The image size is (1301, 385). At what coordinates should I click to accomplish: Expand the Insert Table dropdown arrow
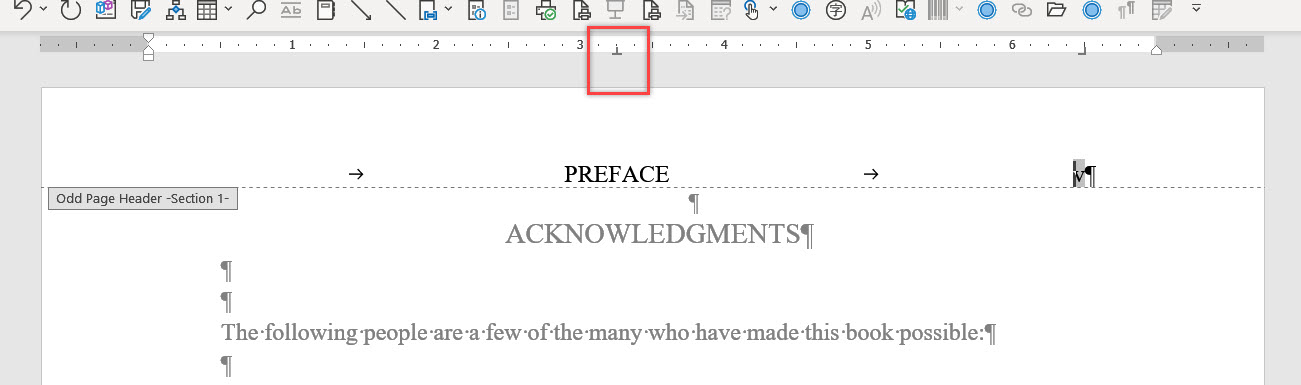pos(229,10)
